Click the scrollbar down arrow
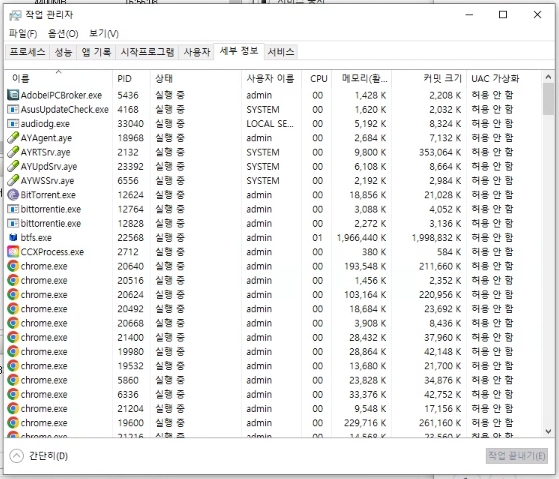The width and height of the screenshot is (559, 479). click(x=548, y=431)
